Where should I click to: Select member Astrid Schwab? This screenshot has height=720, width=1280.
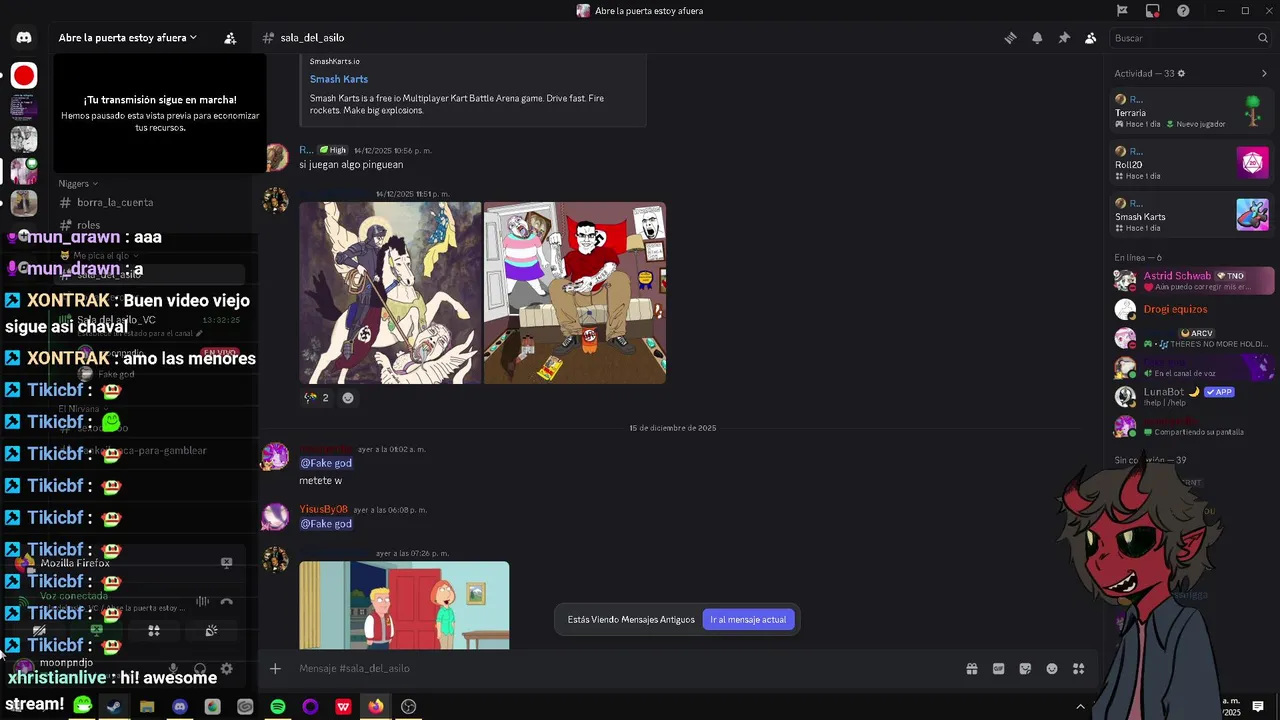pyautogui.click(x=1192, y=281)
